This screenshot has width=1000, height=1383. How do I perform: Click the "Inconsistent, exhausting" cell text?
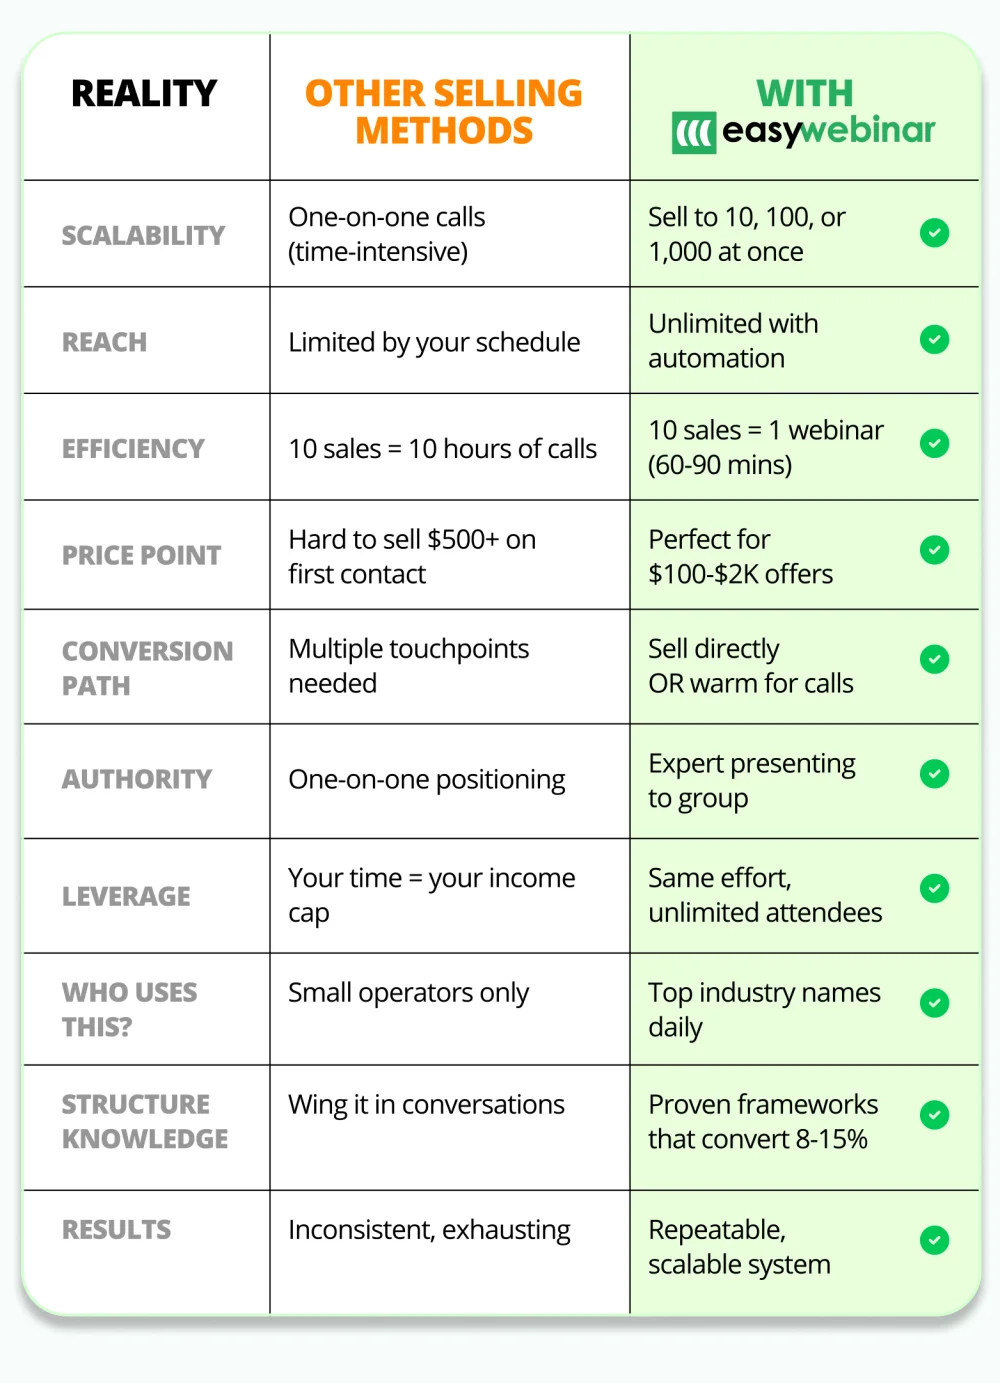click(429, 1230)
